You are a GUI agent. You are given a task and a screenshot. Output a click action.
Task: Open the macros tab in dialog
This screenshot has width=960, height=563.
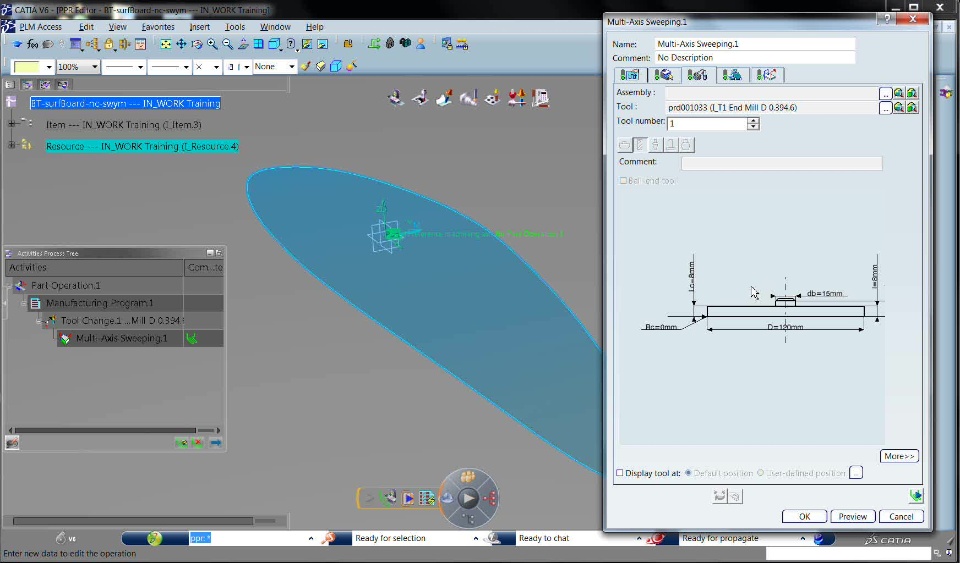click(x=766, y=75)
